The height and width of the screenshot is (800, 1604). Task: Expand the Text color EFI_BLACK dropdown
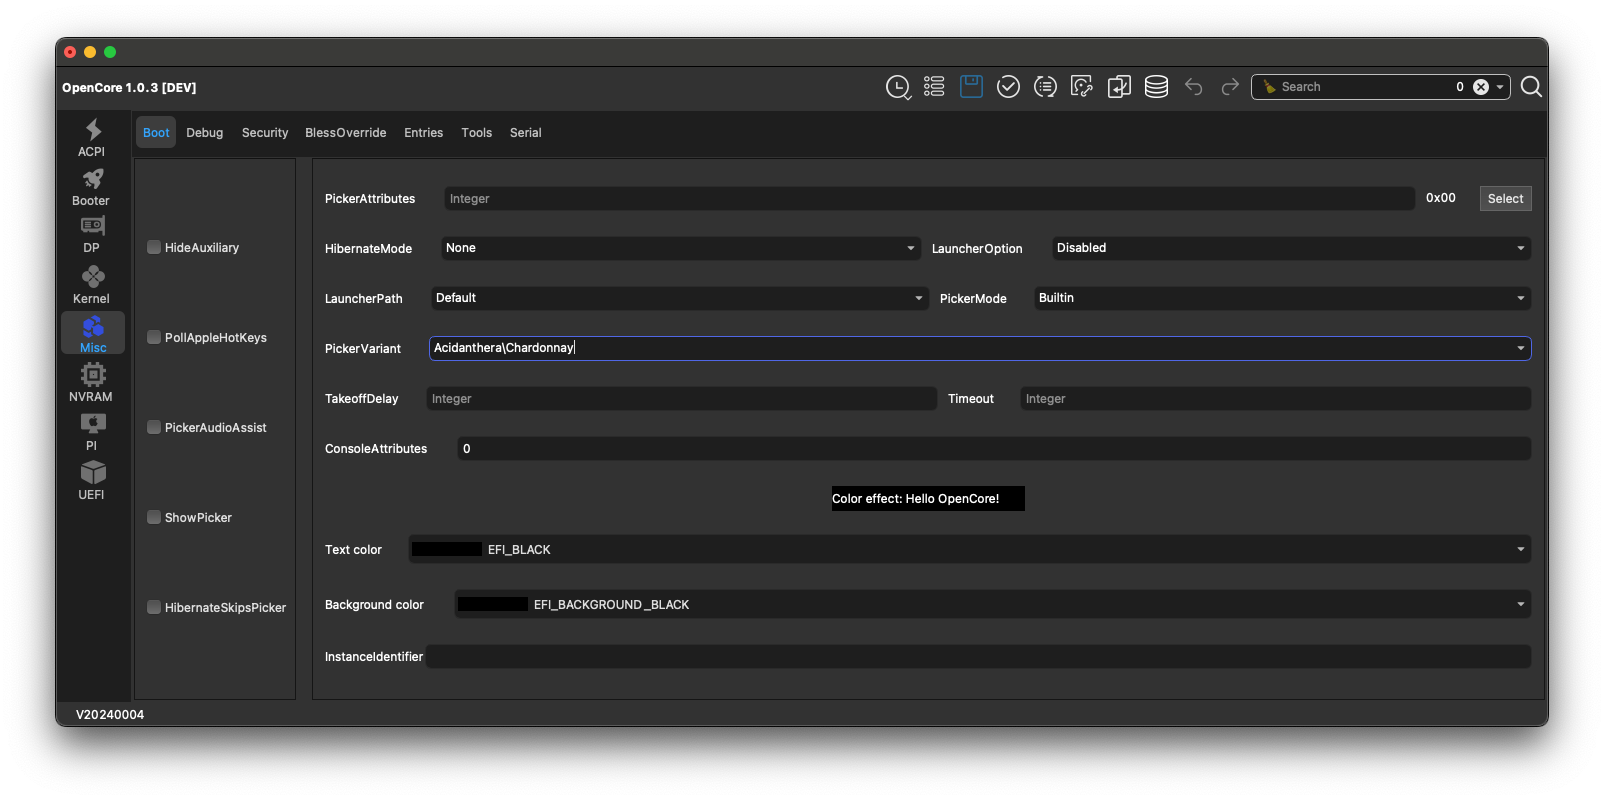(x=969, y=549)
